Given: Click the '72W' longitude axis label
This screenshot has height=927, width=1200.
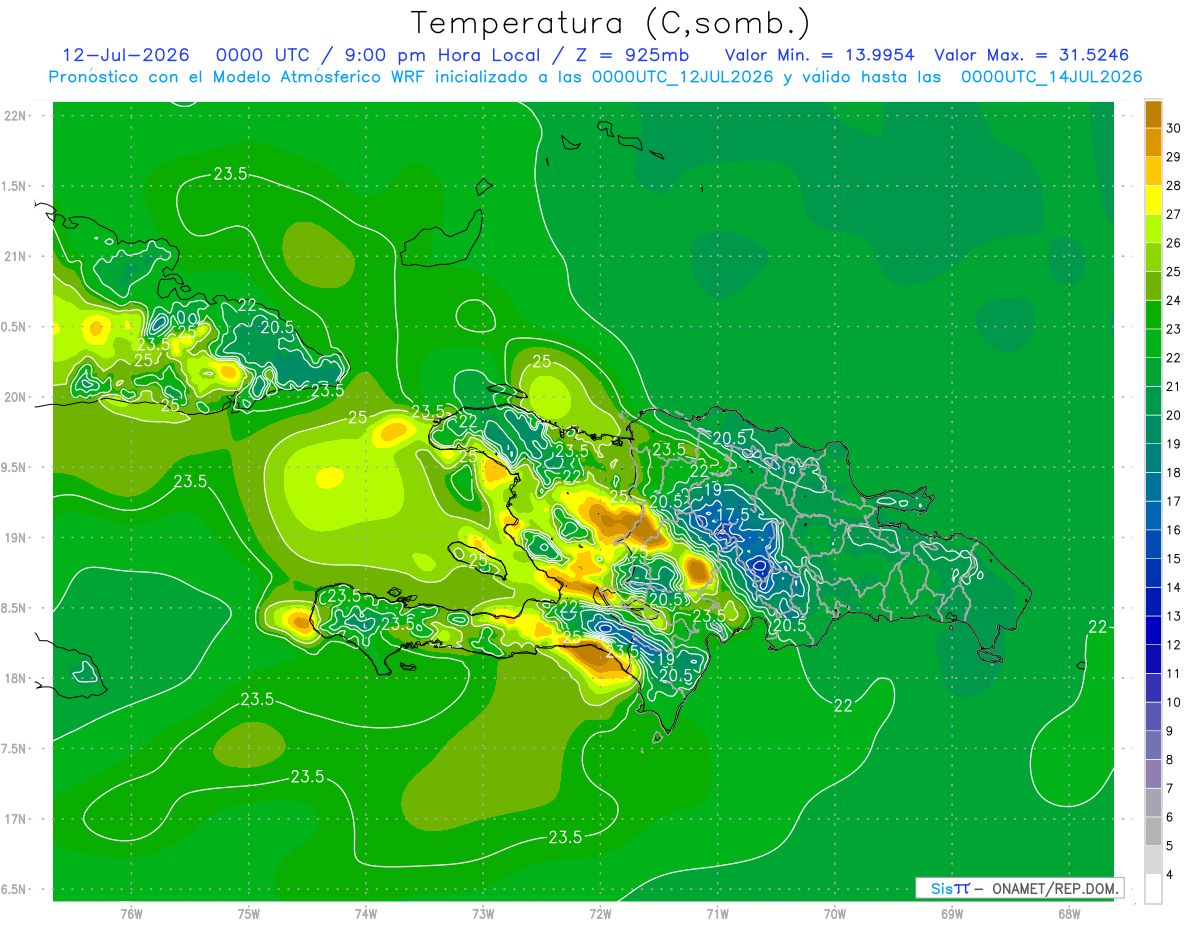Looking at the screenshot, I should (x=600, y=914).
